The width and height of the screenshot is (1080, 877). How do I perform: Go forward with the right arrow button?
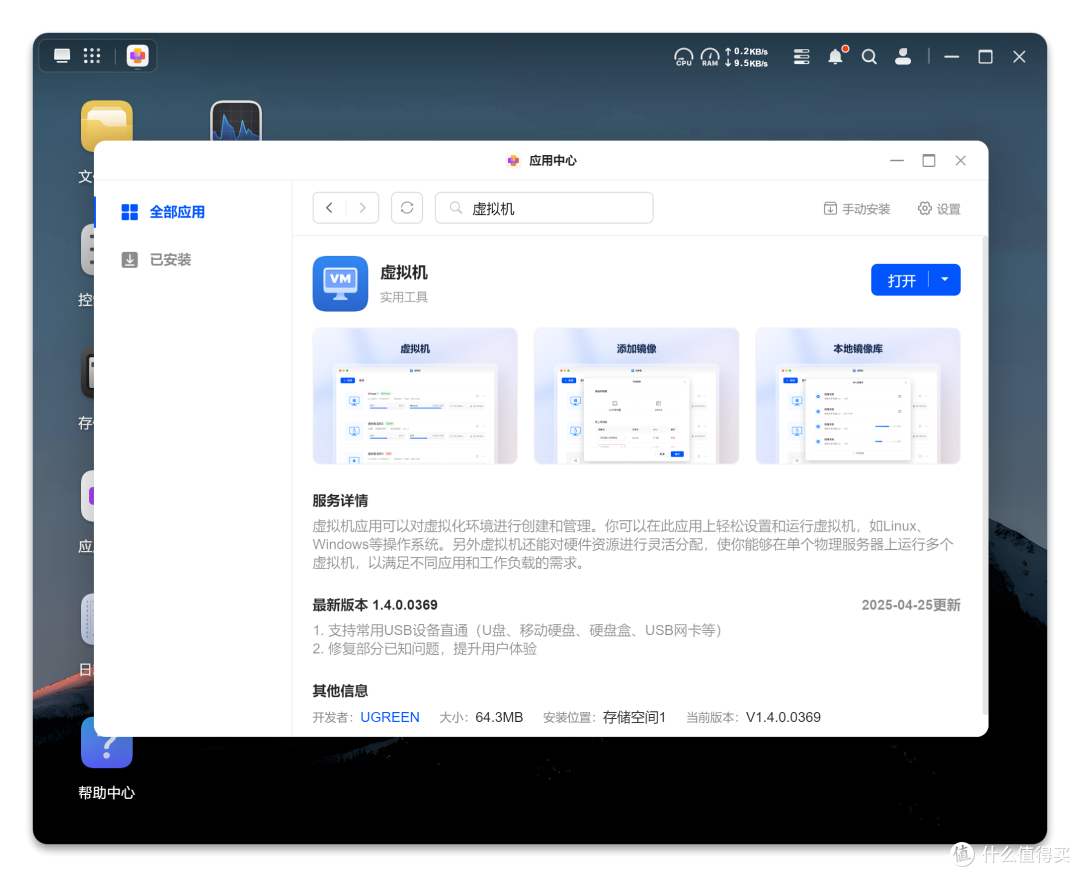coord(362,208)
